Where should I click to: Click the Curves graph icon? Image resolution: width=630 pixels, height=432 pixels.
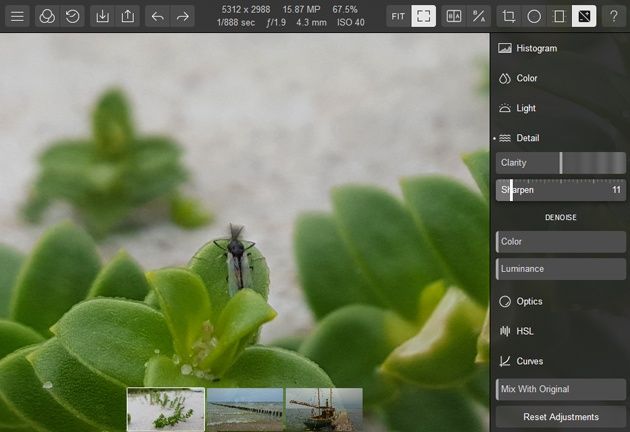point(505,361)
